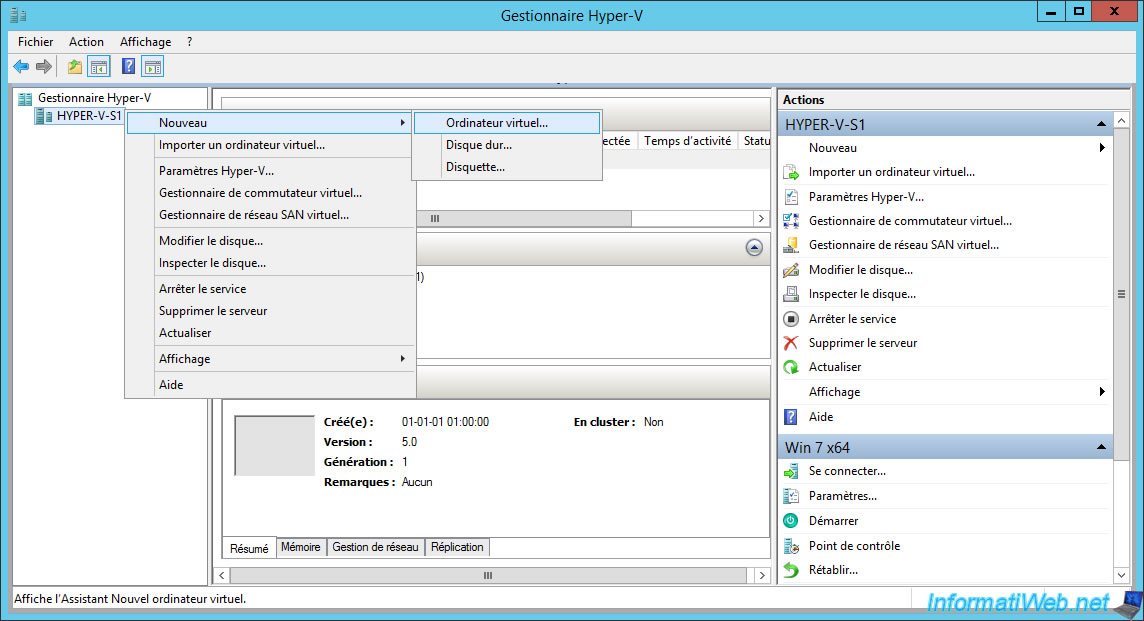Image resolution: width=1144 pixels, height=621 pixels.
Task: Collapse the Win 7 x64 actions section
Action: click(x=1101, y=447)
